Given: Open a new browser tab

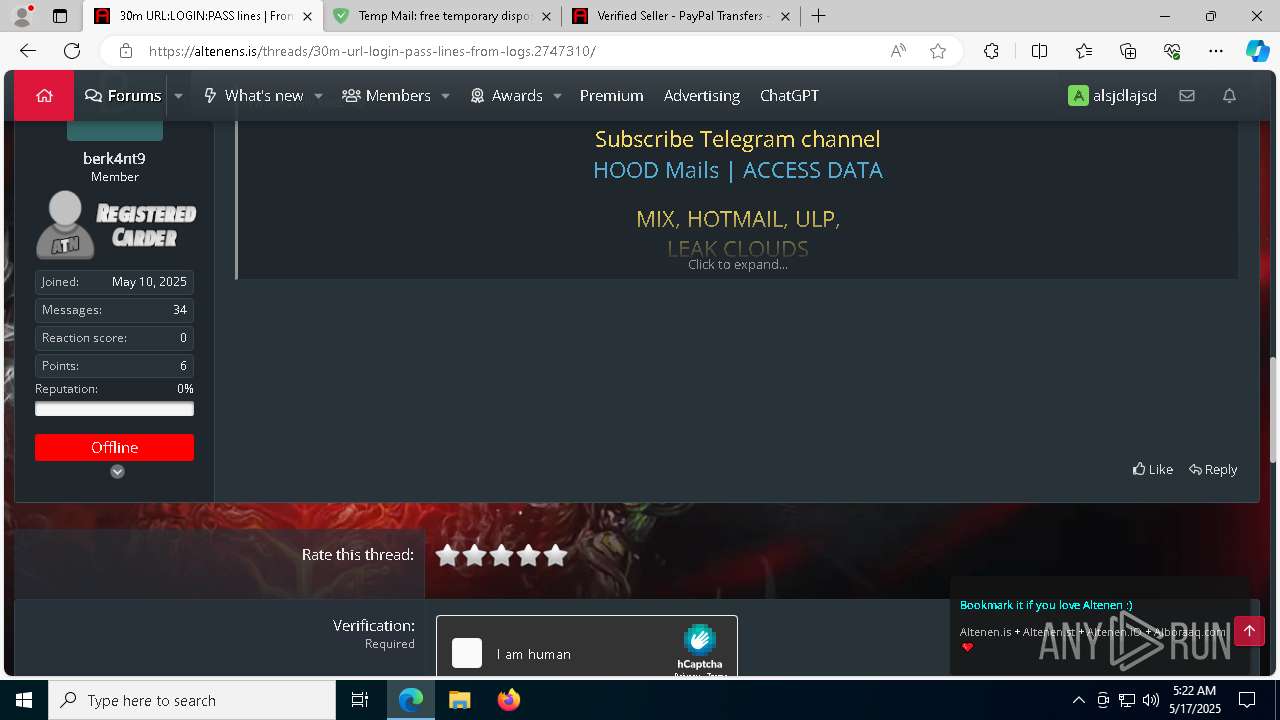Looking at the screenshot, I should pos(818,16).
